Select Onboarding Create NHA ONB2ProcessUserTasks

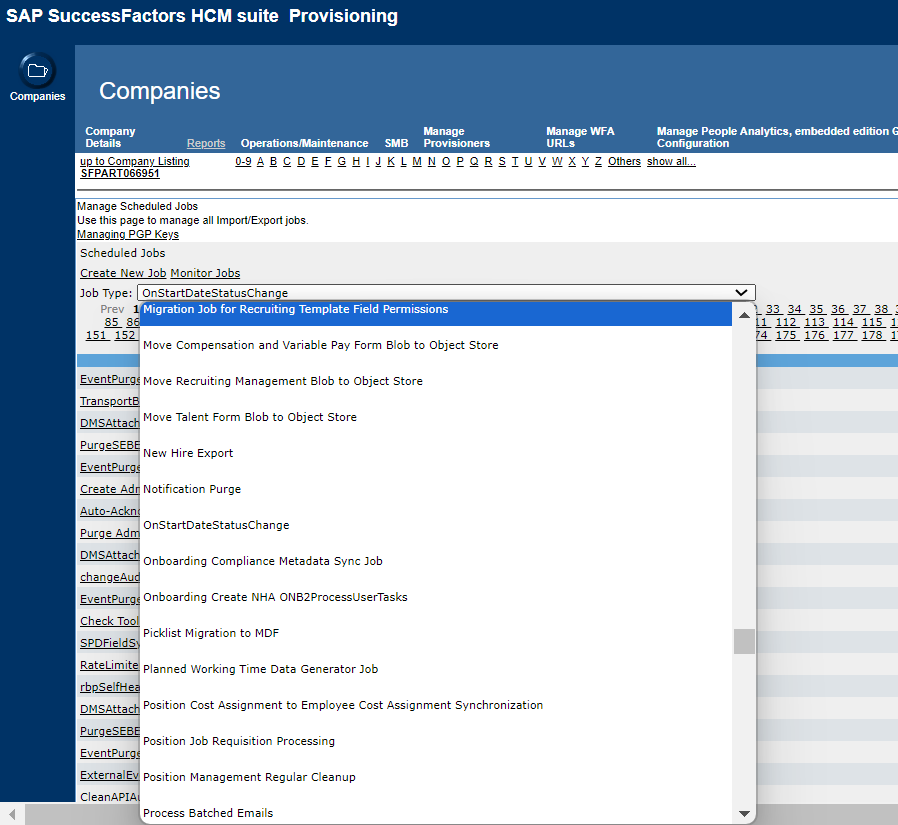435,598
